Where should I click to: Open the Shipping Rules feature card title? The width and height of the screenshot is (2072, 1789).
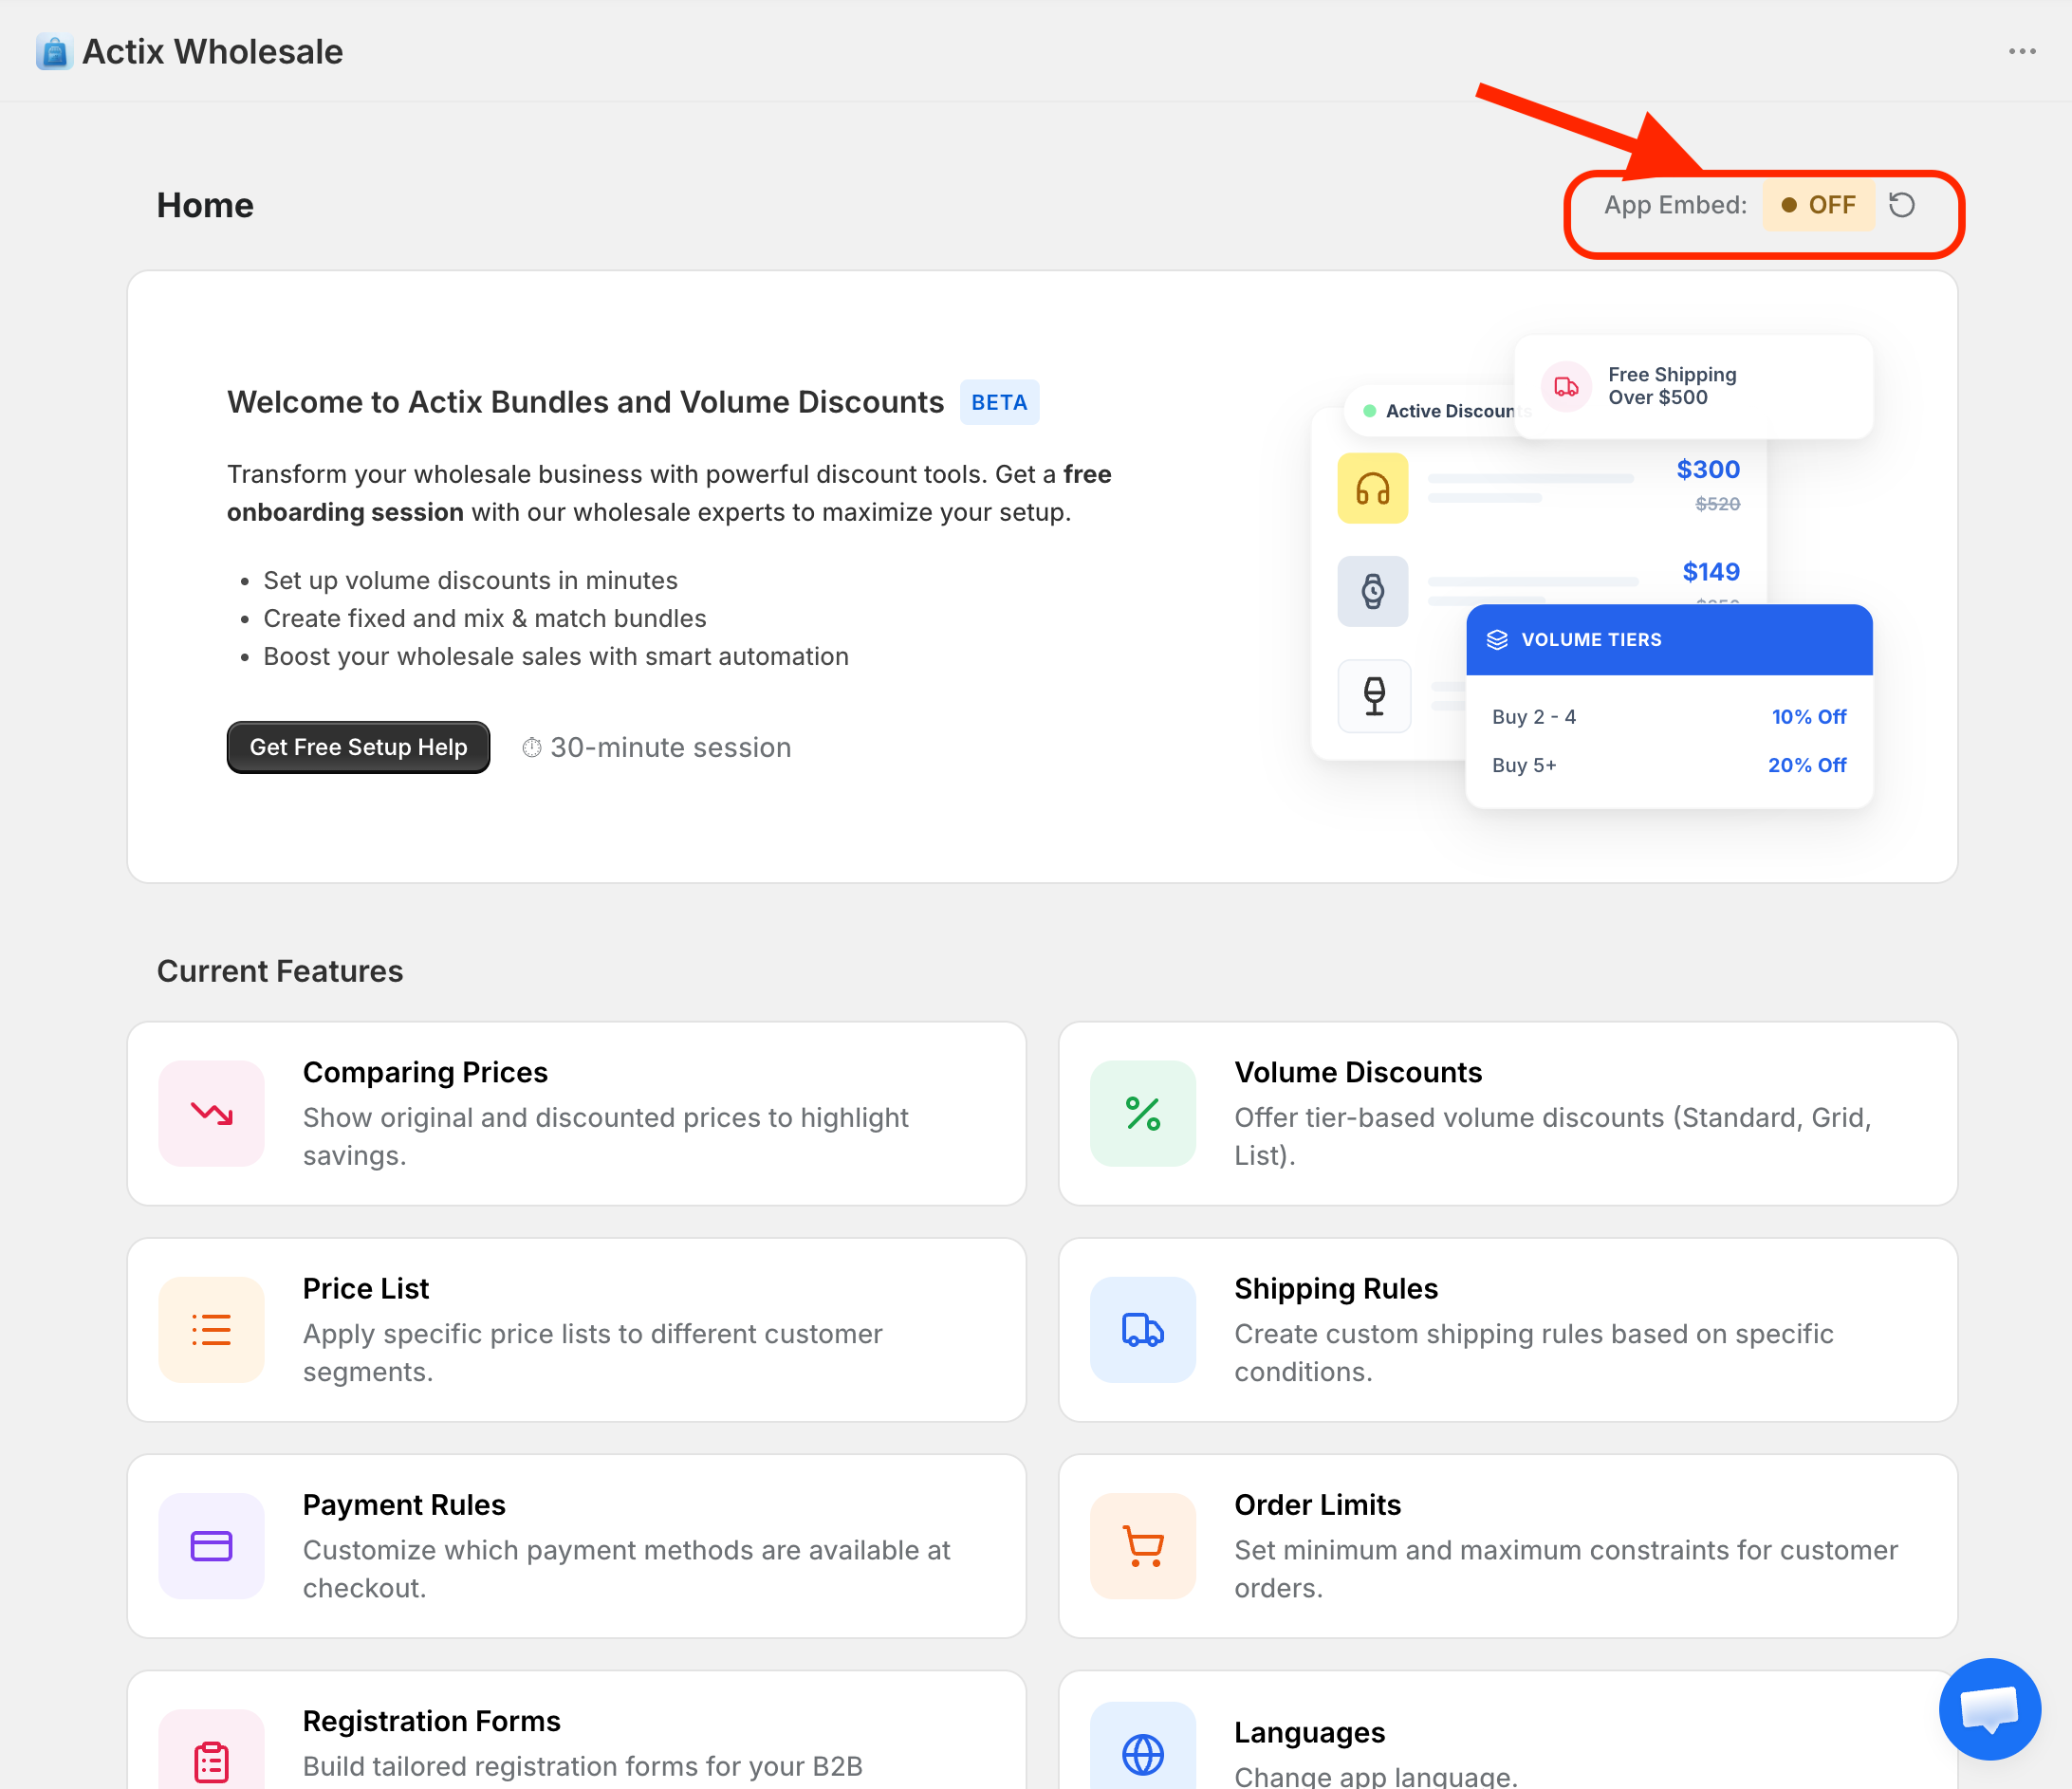(x=1335, y=1288)
